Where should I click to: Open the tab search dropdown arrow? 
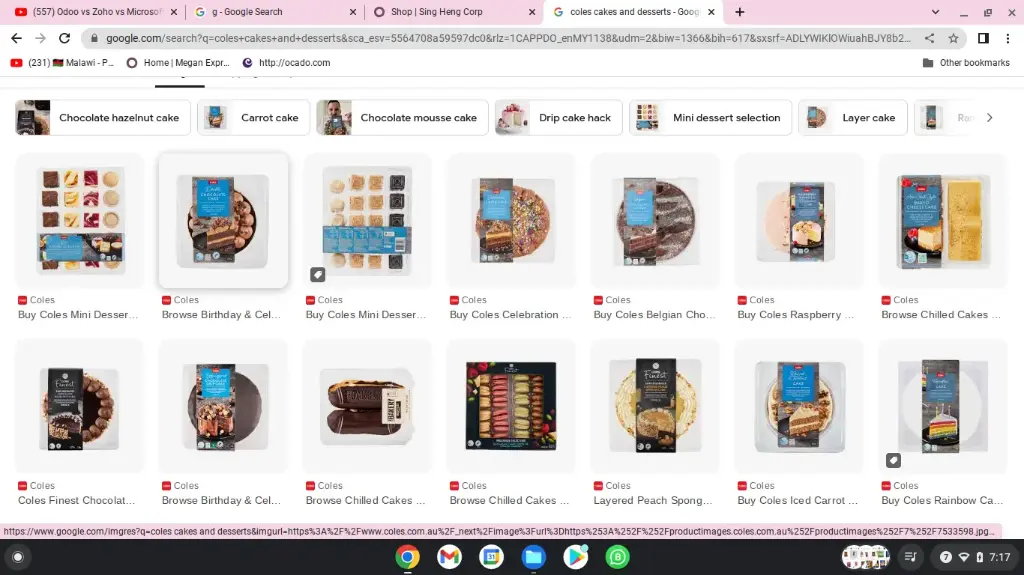pos(935,12)
